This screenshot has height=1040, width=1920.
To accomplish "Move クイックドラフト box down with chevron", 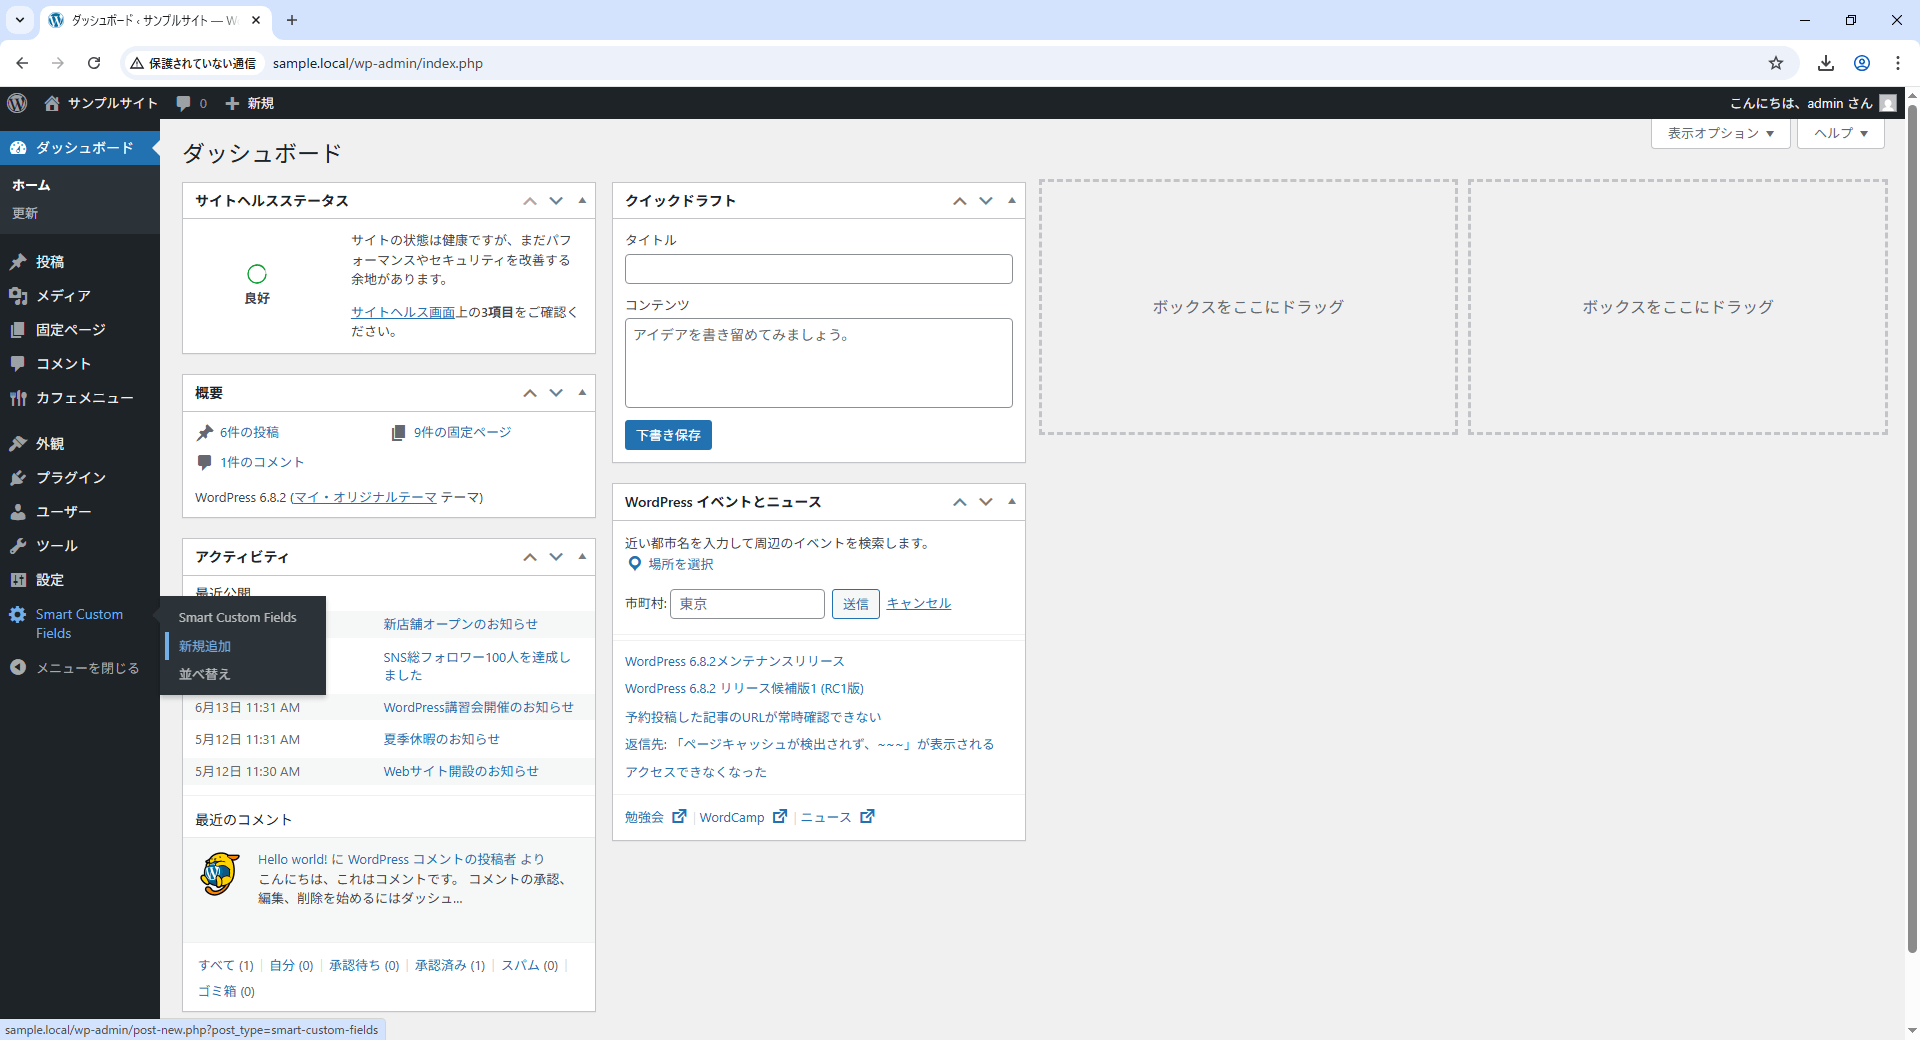I will coord(986,201).
